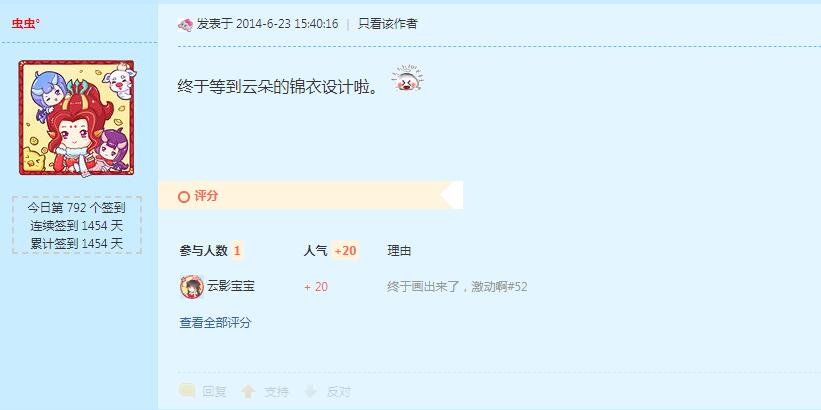The image size is (821, 410).
Task: Select 只看该作者 to filter by author
Action: tap(387, 24)
